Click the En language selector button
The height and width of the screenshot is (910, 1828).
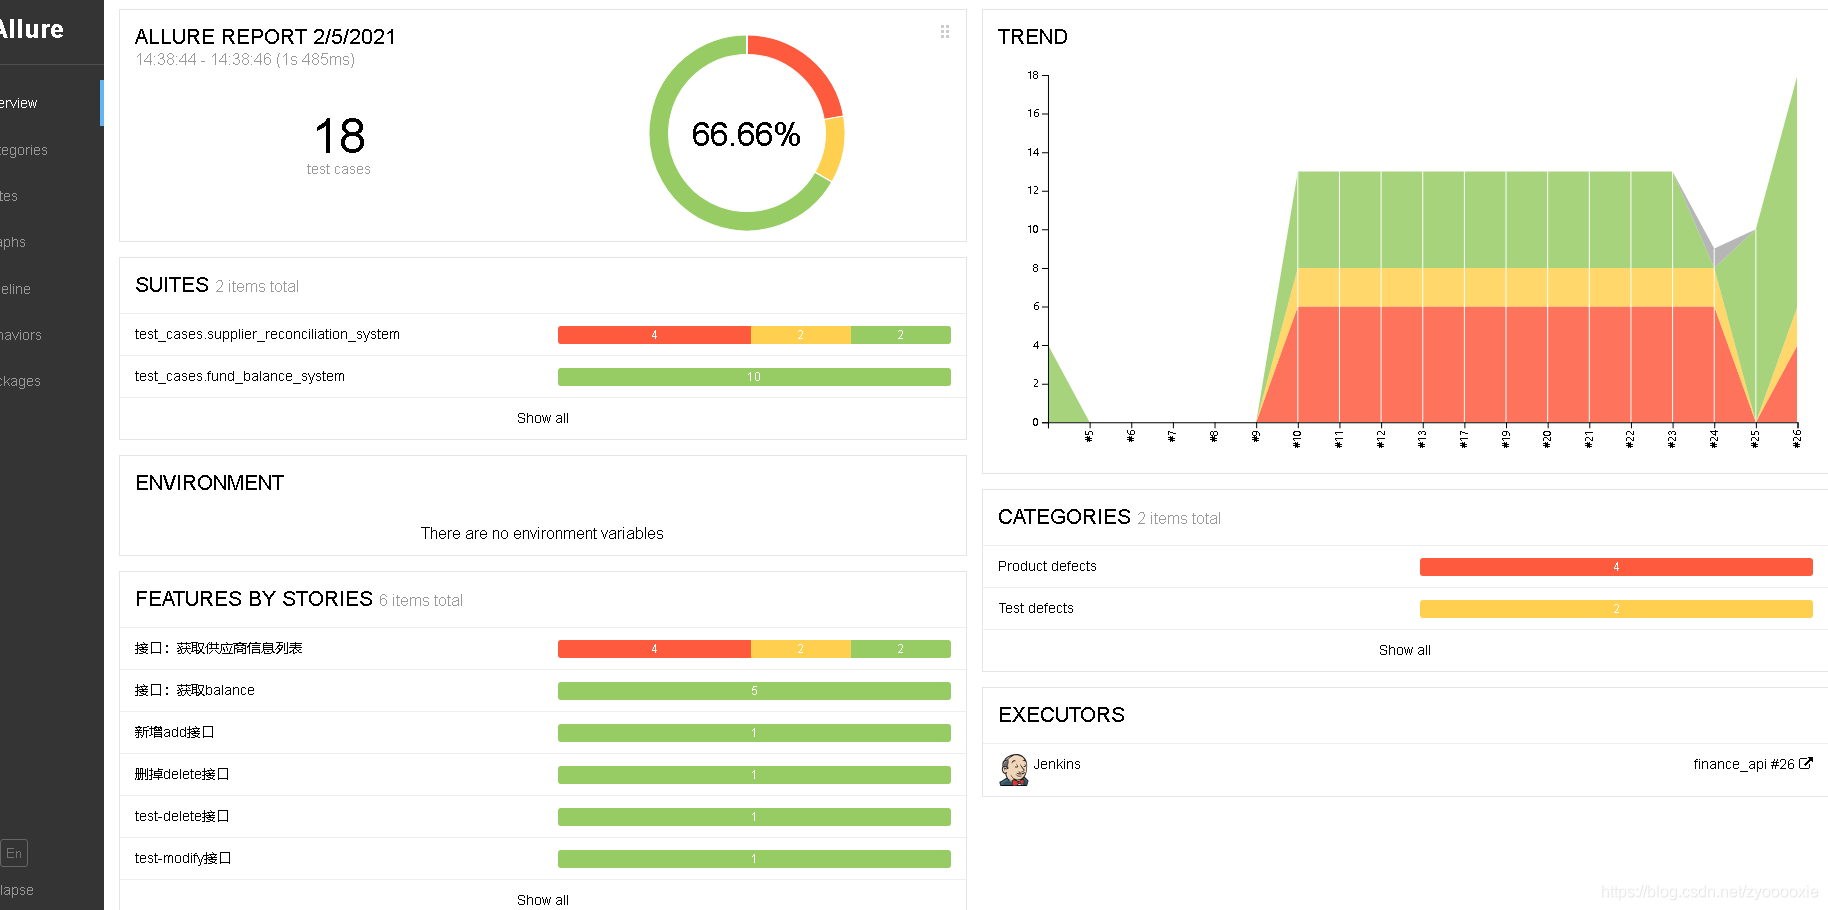[14, 853]
